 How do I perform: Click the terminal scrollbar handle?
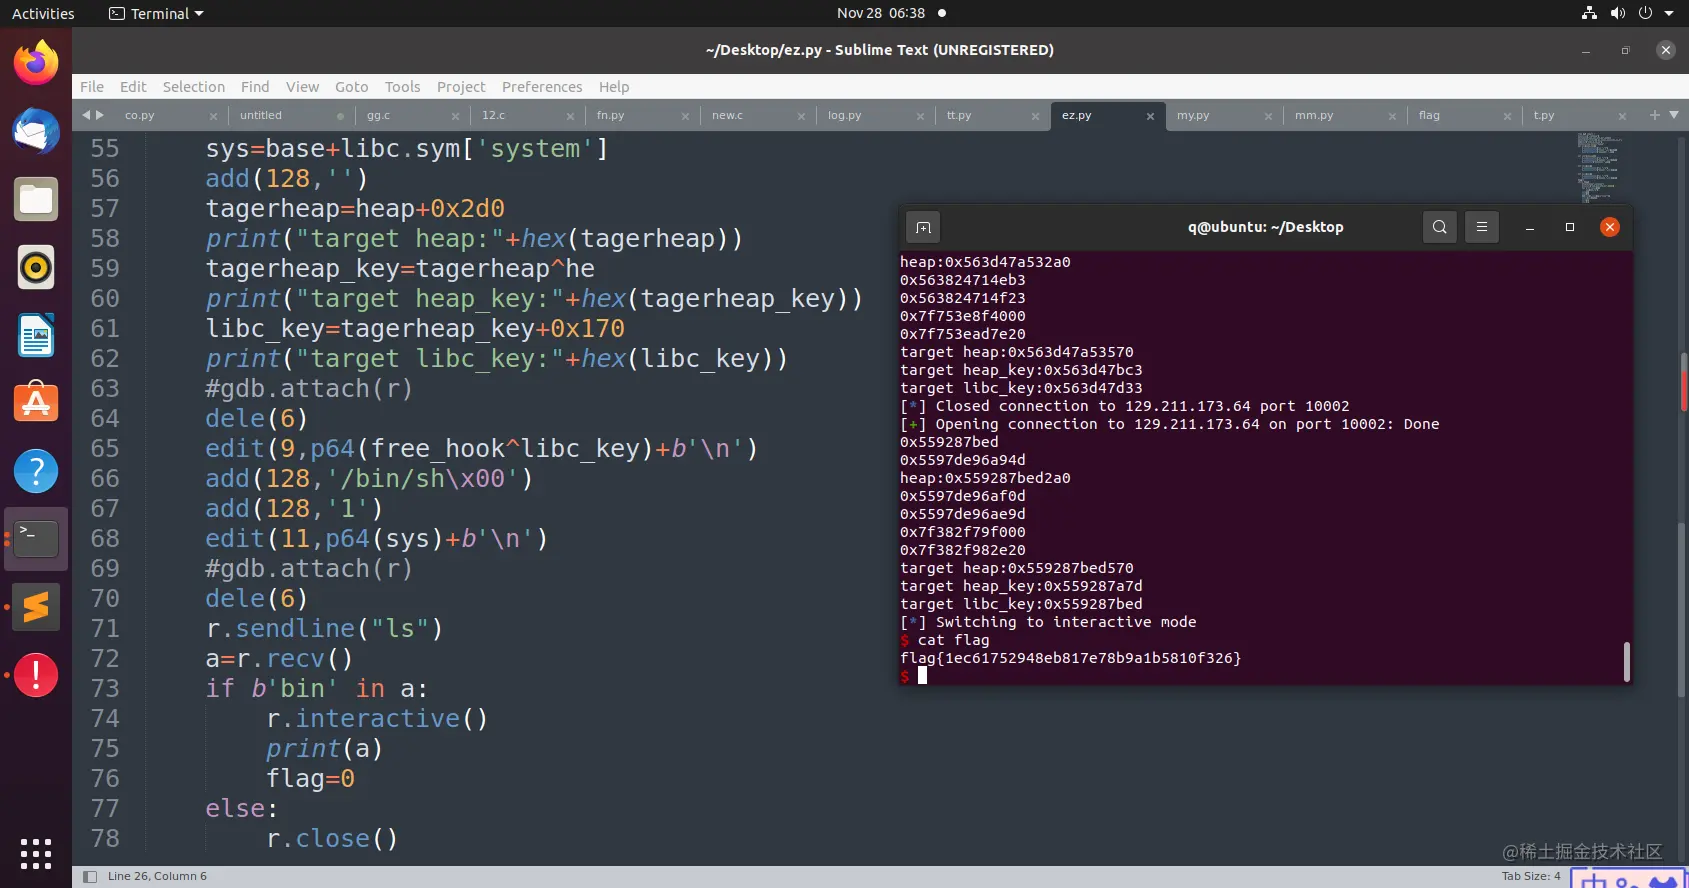pos(1627,661)
